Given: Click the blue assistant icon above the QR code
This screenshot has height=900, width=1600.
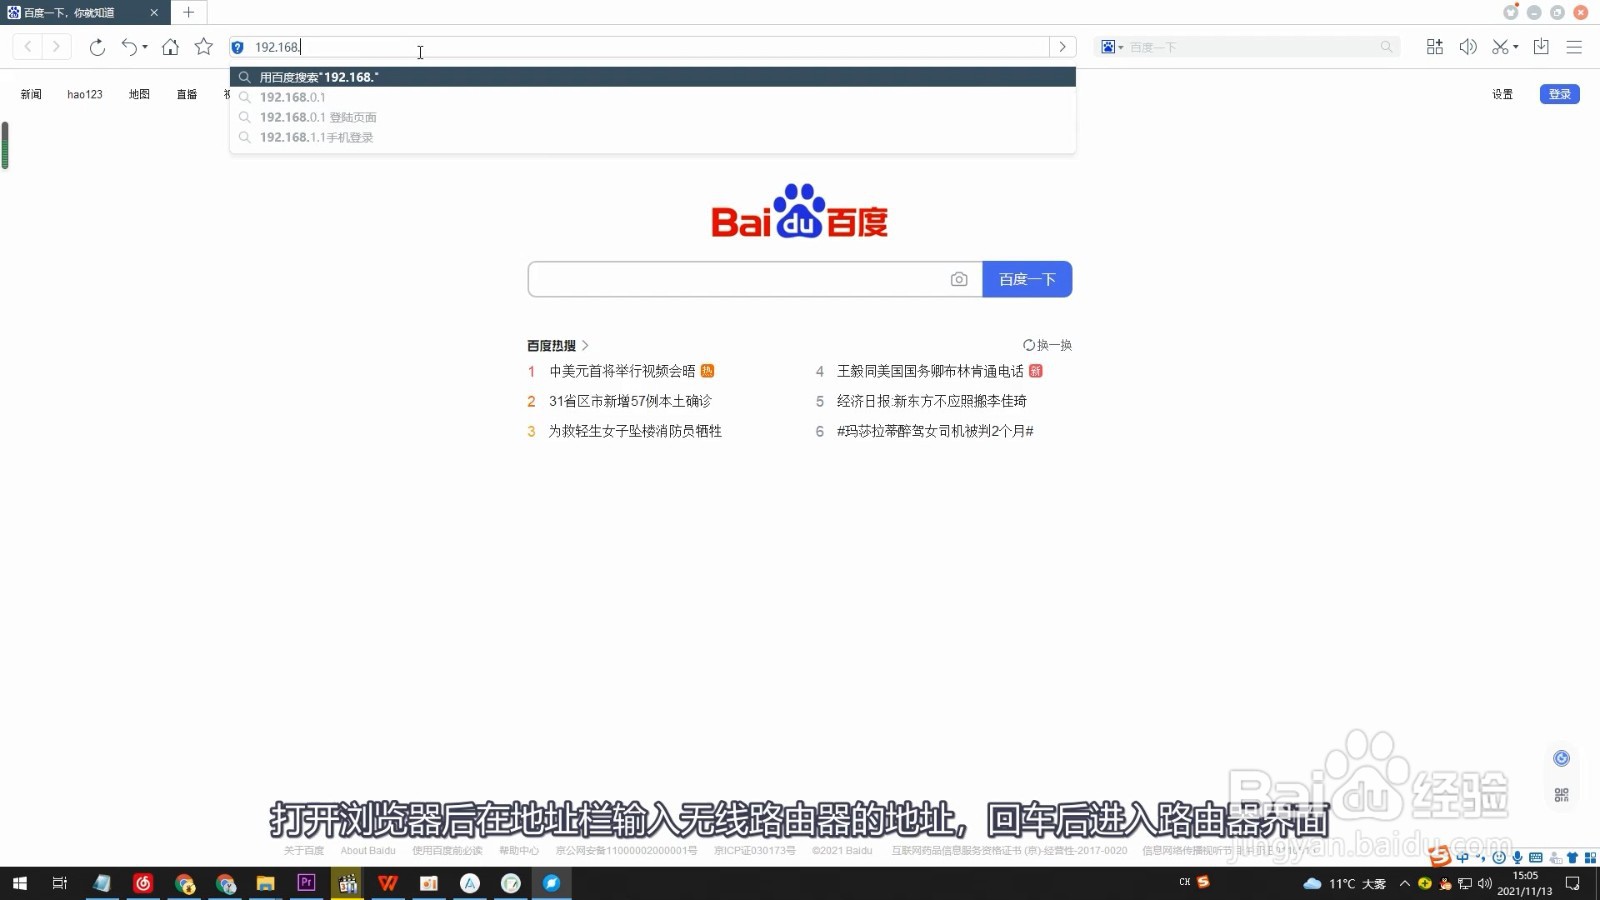Looking at the screenshot, I should point(1561,758).
